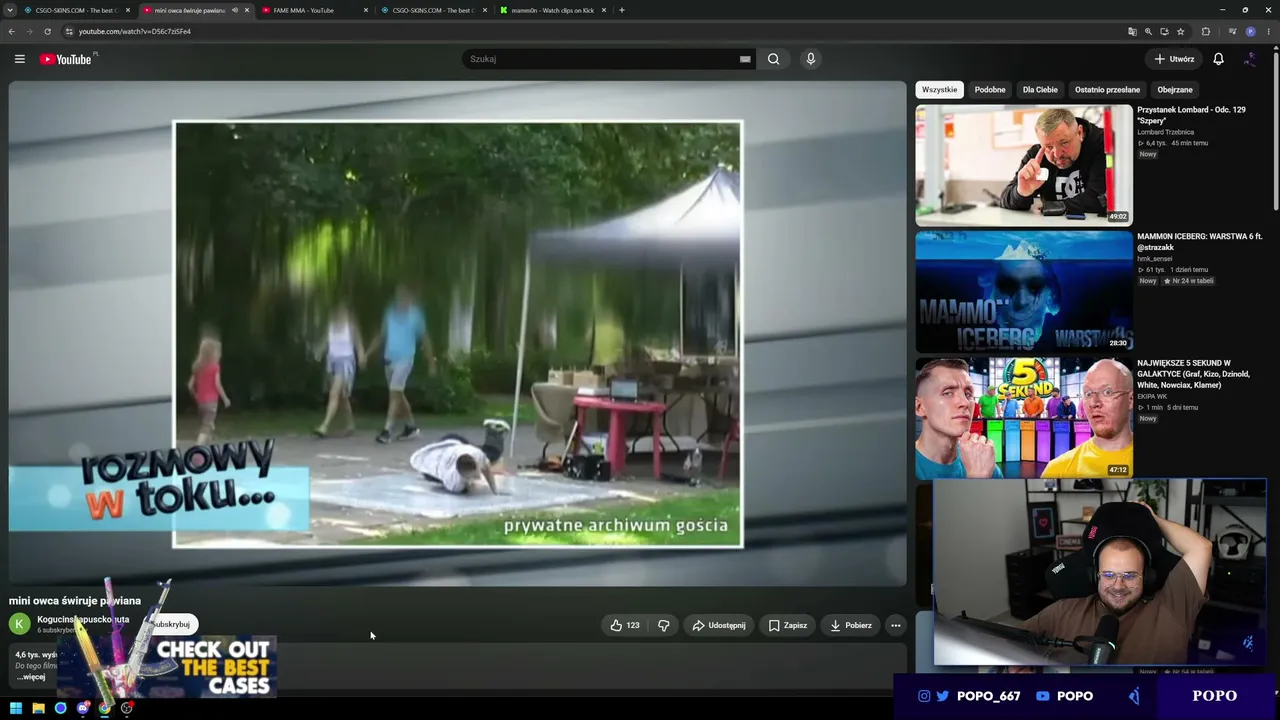
Task: Open Discord from the taskbar
Action: tap(83, 708)
